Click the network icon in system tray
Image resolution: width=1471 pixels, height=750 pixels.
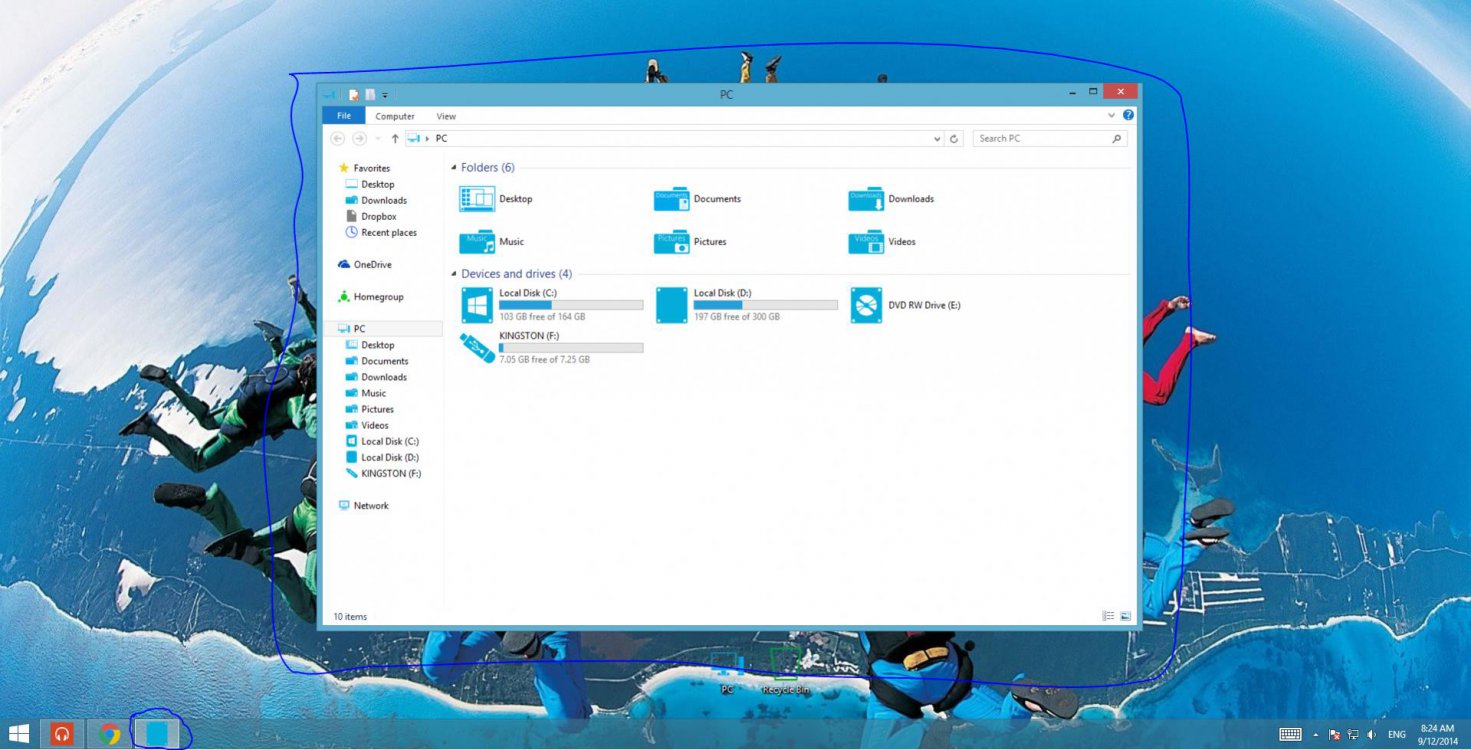tap(1353, 735)
